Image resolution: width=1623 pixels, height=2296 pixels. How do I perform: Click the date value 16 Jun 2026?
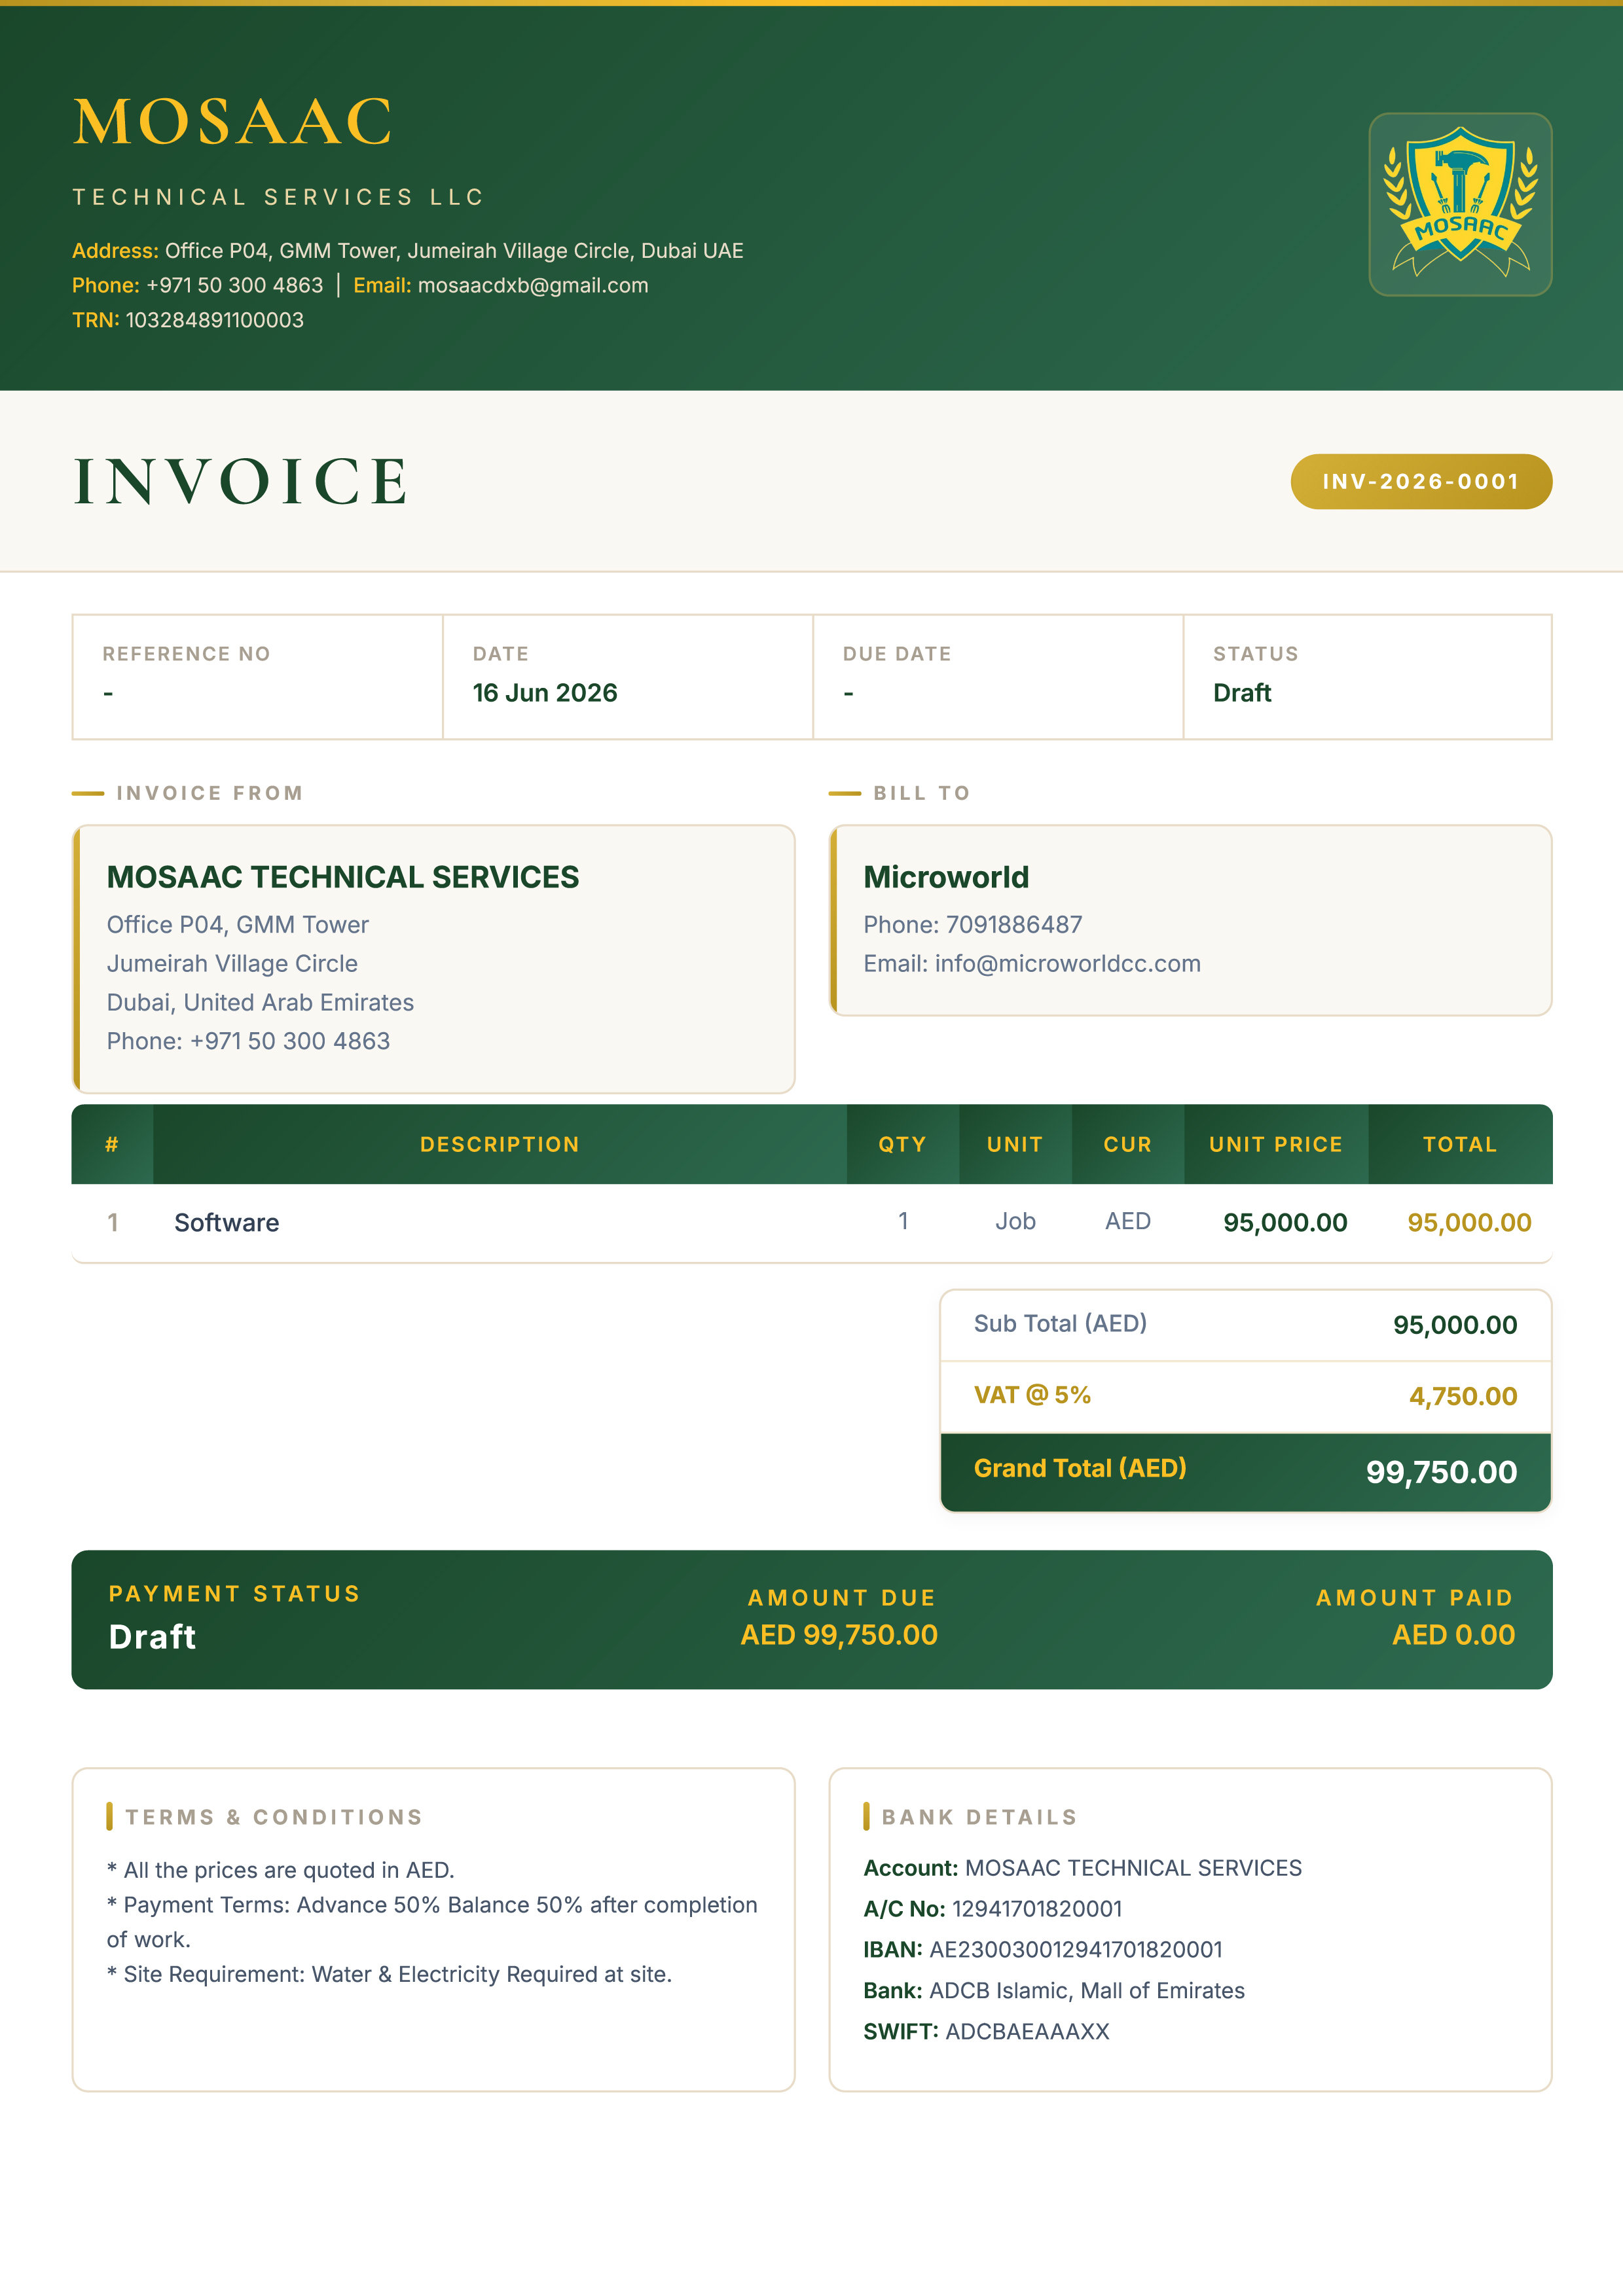pyautogui.click(x=545, y=693)
